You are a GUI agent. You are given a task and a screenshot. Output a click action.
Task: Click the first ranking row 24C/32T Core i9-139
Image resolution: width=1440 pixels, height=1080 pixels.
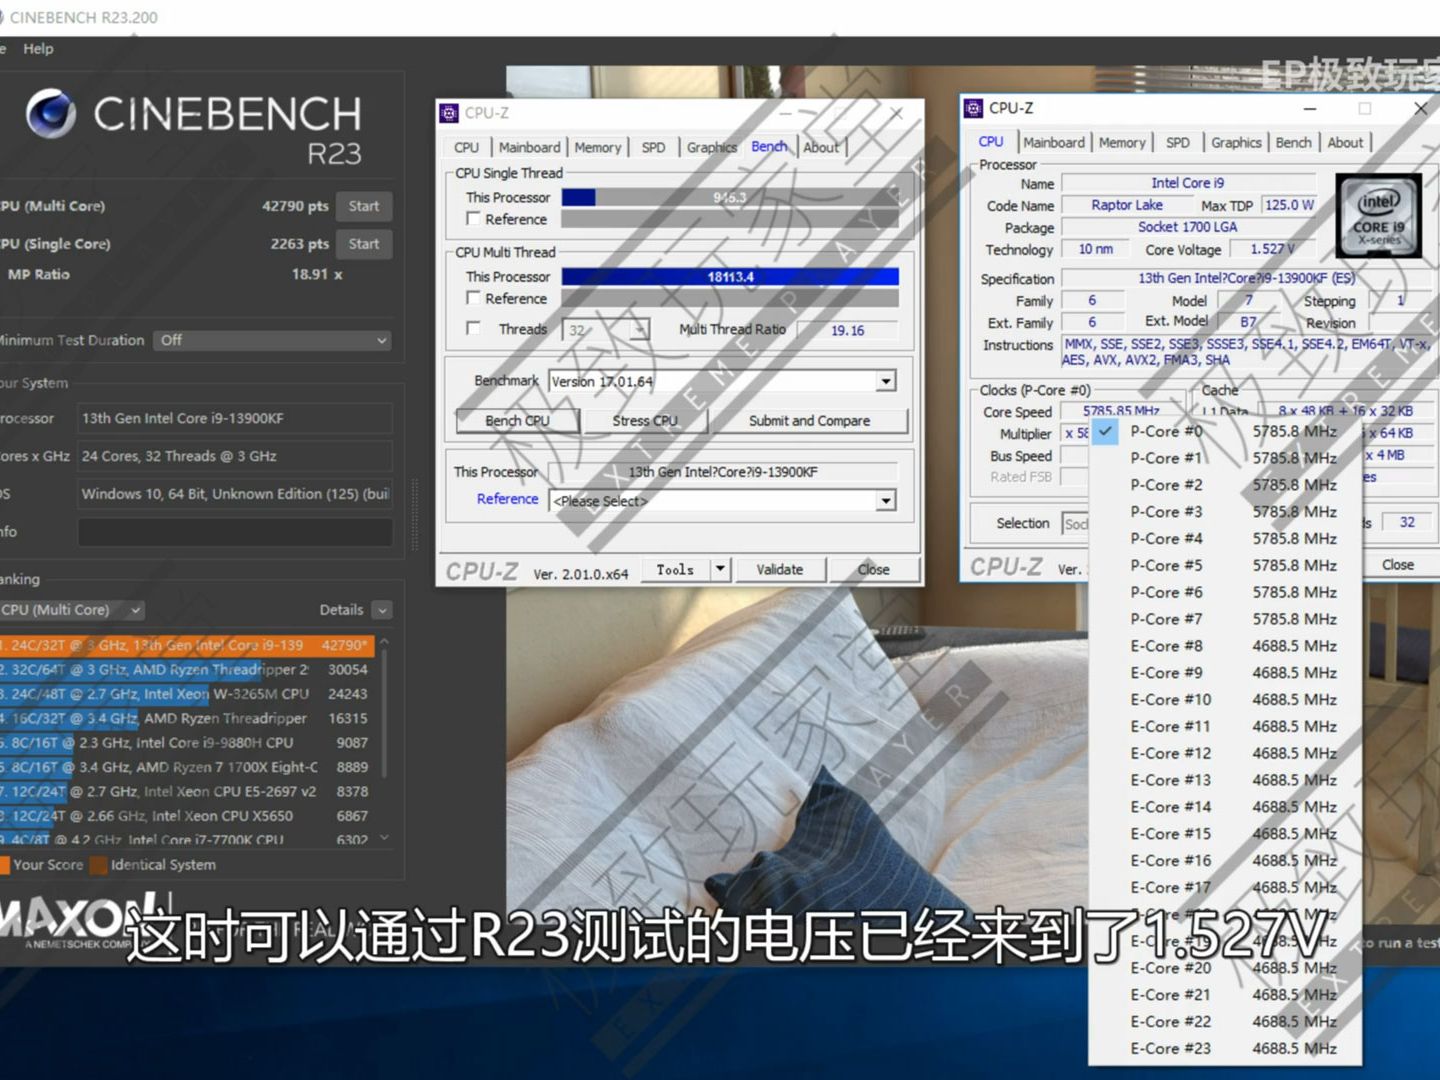coord(187,646)
